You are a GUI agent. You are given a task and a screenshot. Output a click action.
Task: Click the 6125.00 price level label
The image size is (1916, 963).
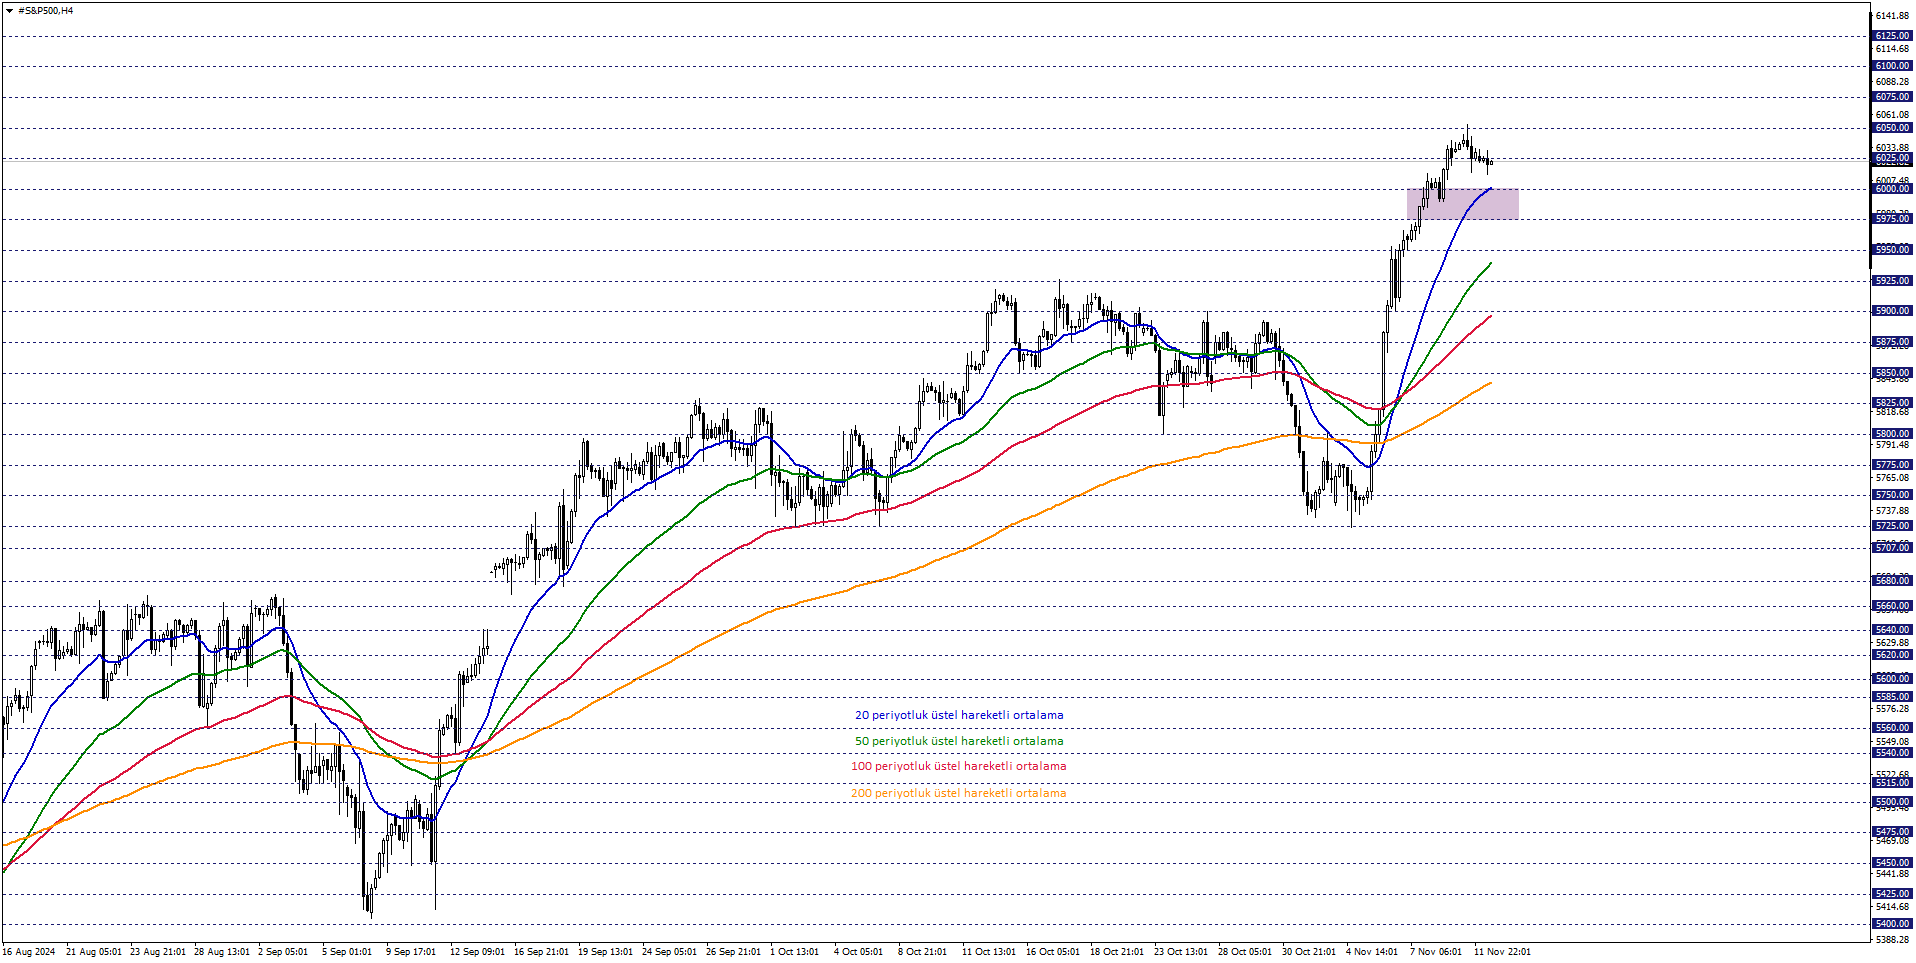[1892, 36]
